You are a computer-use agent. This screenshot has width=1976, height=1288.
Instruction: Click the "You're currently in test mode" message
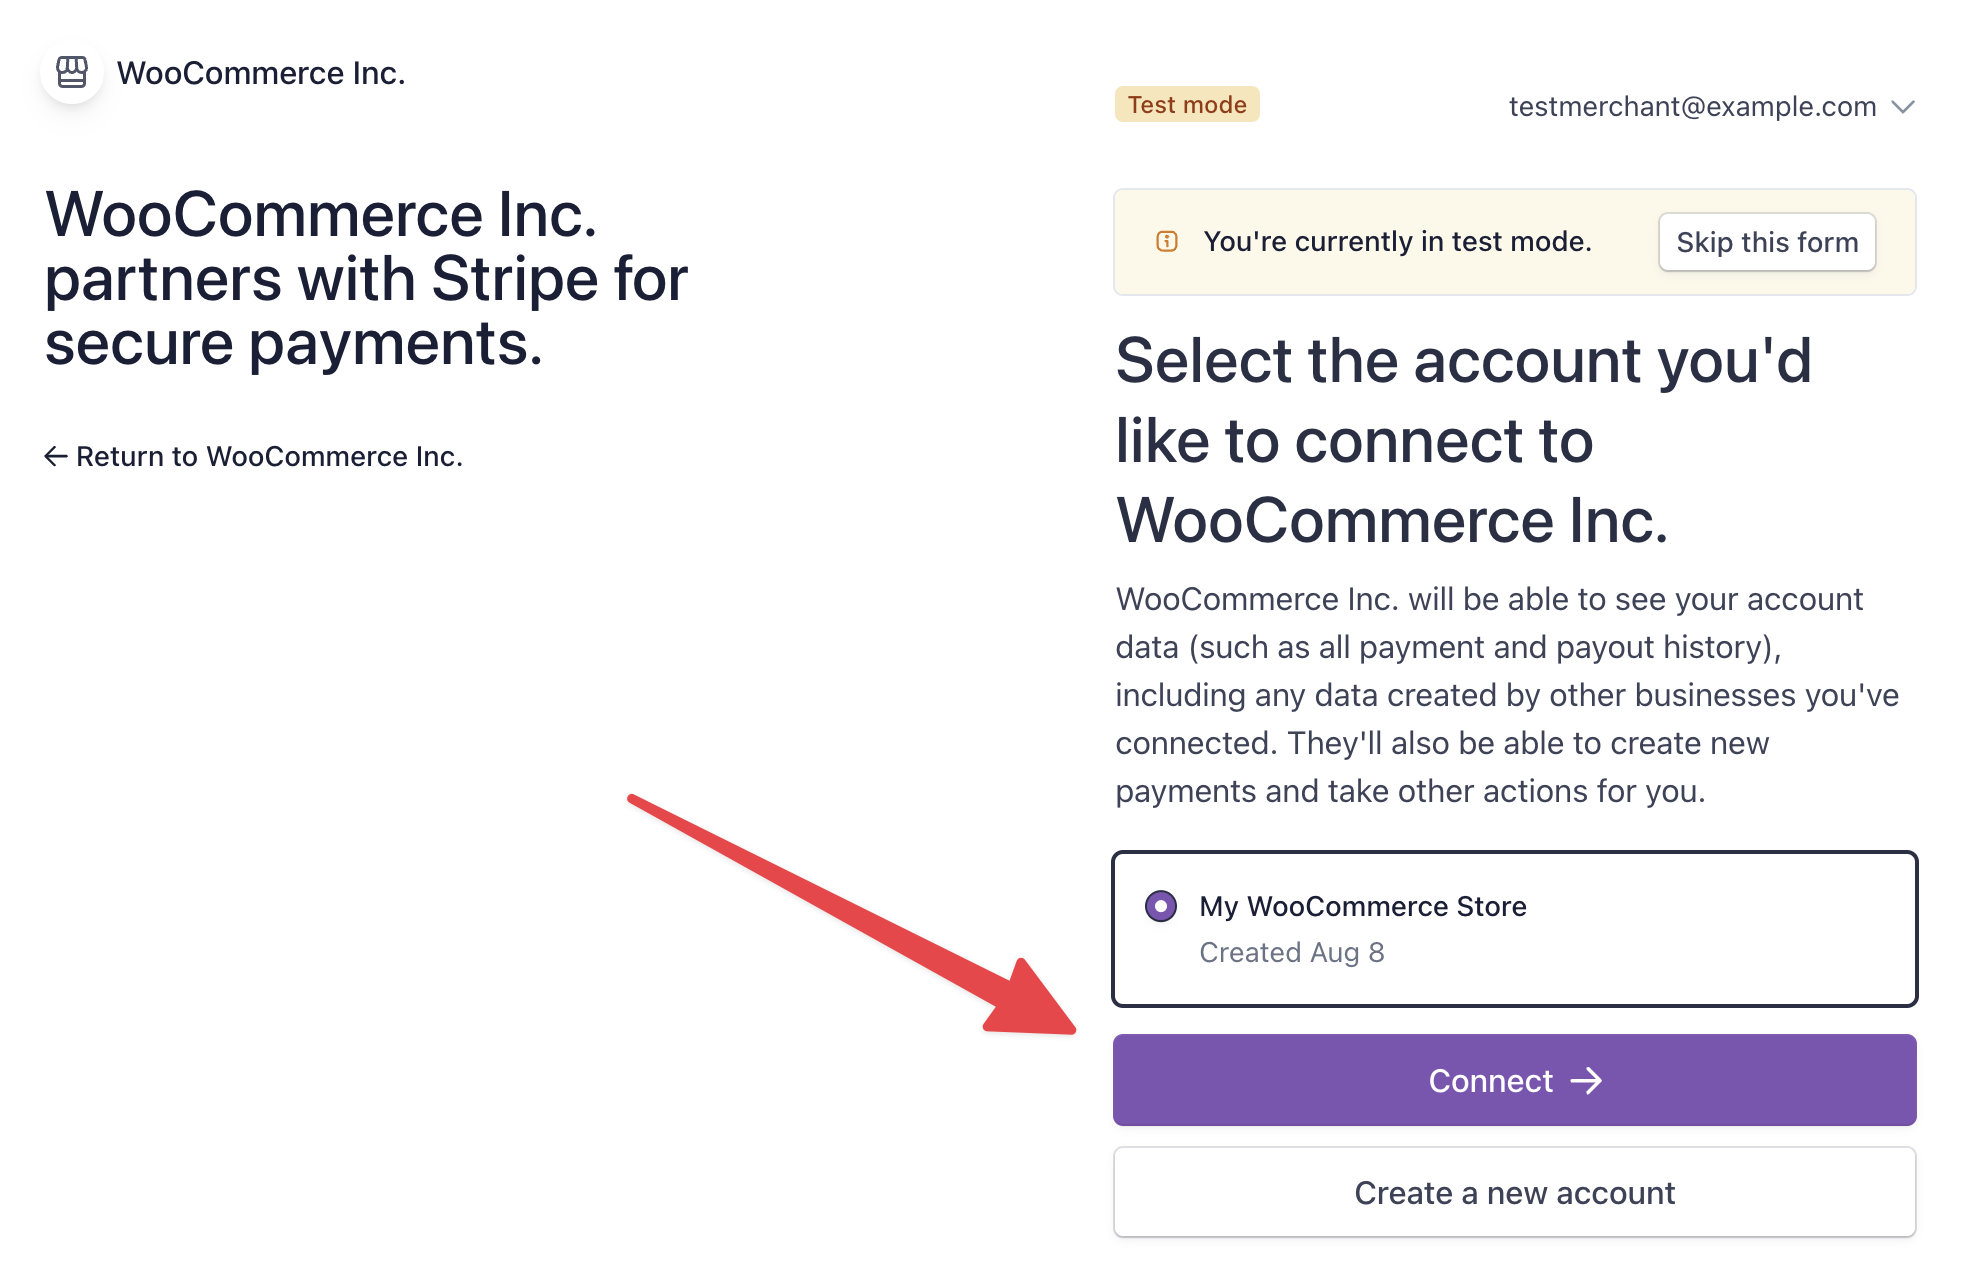(1397, 242)
